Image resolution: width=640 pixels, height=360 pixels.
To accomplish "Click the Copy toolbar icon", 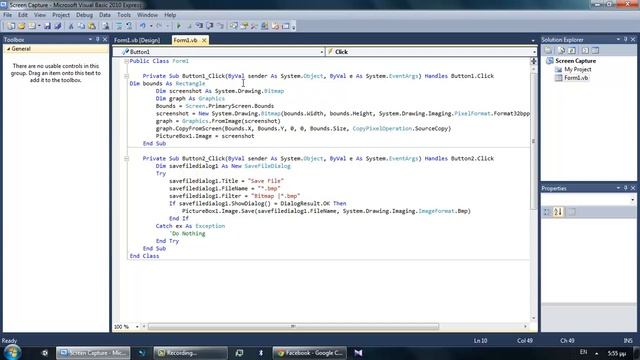I will 81,26.
